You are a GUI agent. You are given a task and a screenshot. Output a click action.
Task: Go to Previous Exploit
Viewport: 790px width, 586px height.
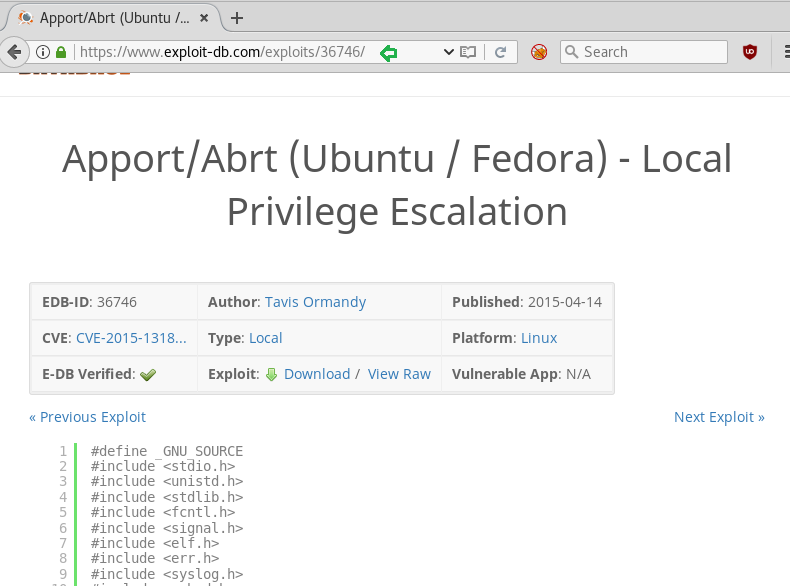(x=87, y=417)
